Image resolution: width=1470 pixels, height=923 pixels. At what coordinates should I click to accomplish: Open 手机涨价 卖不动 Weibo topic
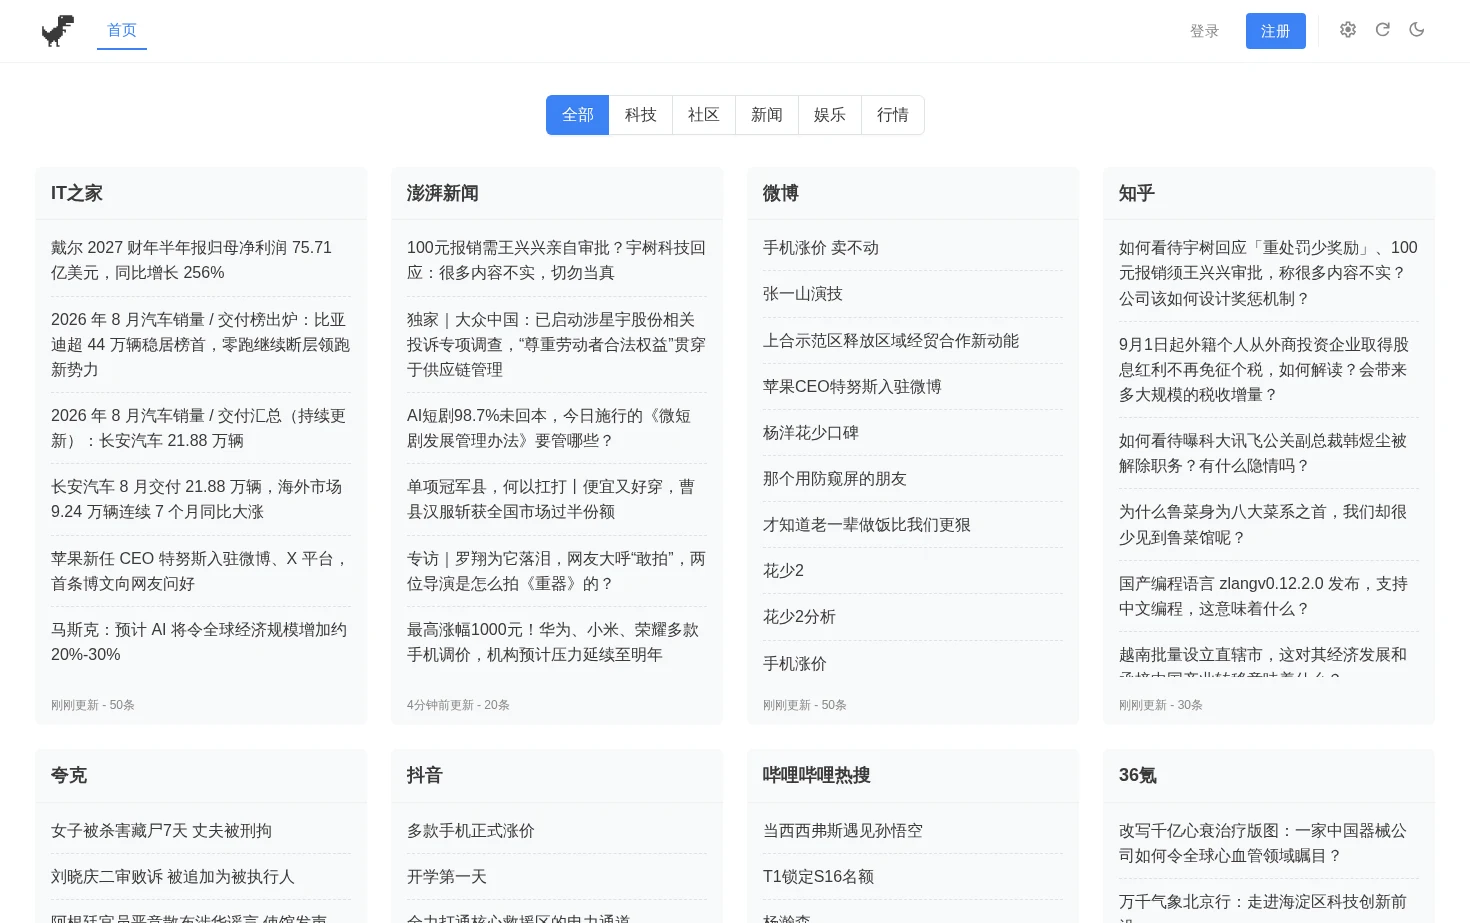click(821, 248)
